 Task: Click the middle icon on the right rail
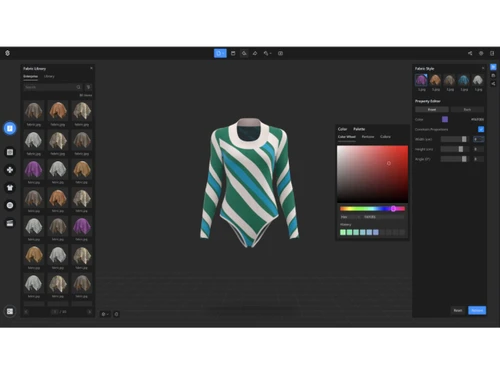(493, 76)
